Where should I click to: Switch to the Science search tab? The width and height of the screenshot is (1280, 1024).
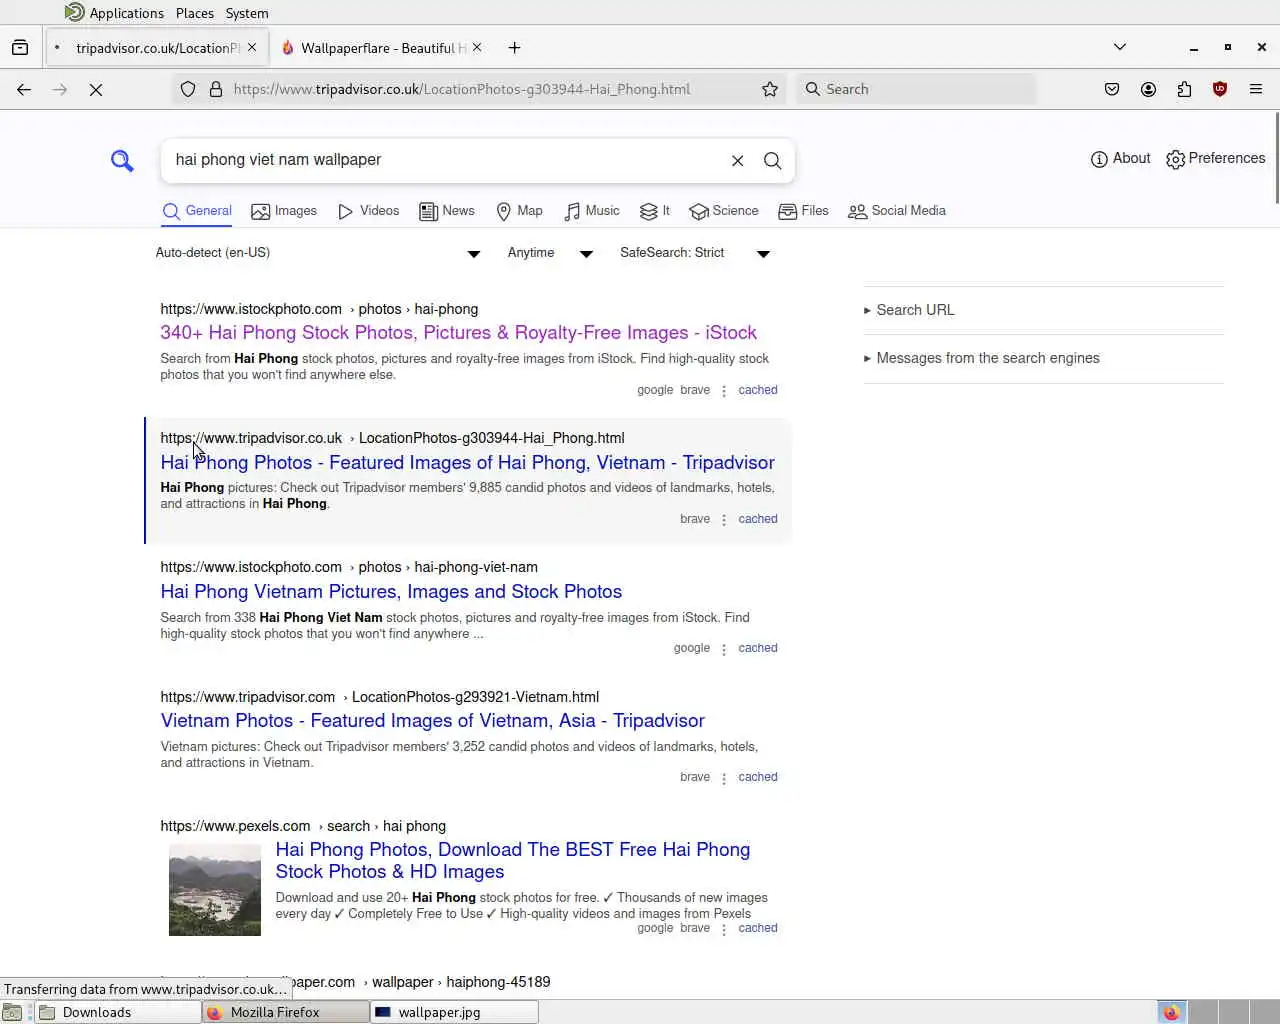724,211
